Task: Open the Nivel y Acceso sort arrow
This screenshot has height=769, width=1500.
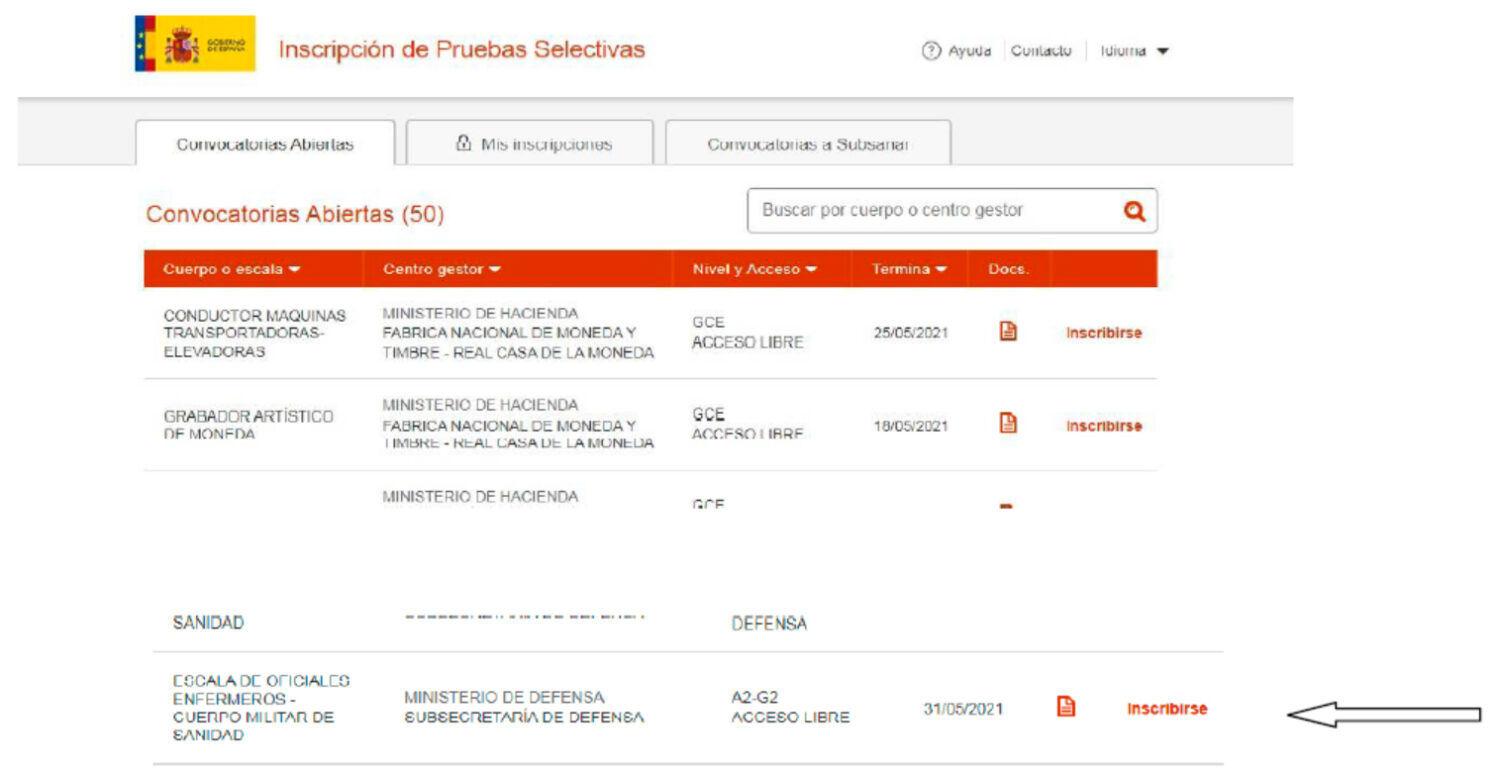Action: (x=812, y=268)
